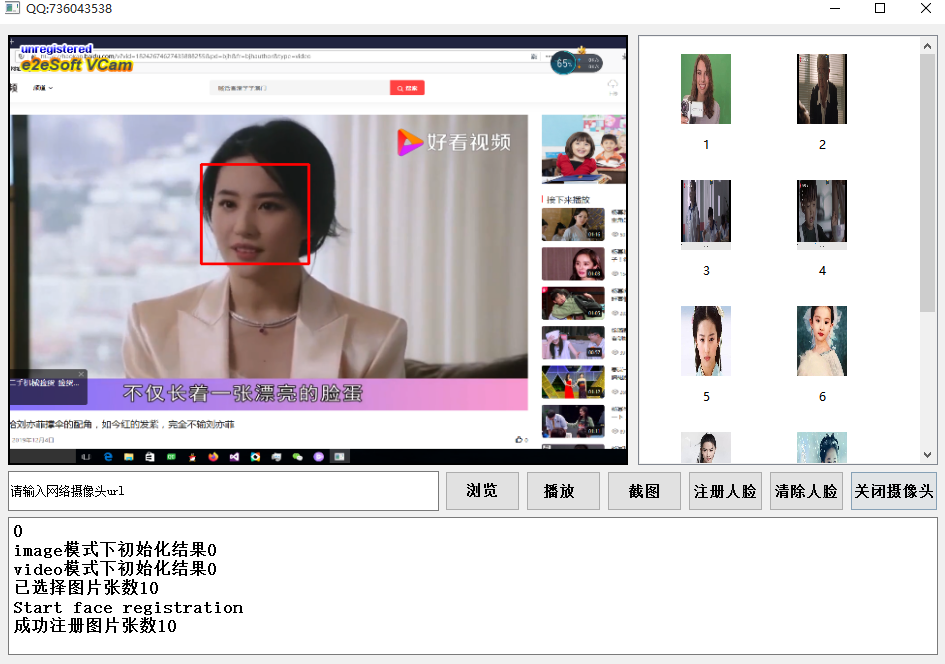Click face thumbnail number 5 in the right panel
This screenshot has width=945, height=664.
click(706, 341)
